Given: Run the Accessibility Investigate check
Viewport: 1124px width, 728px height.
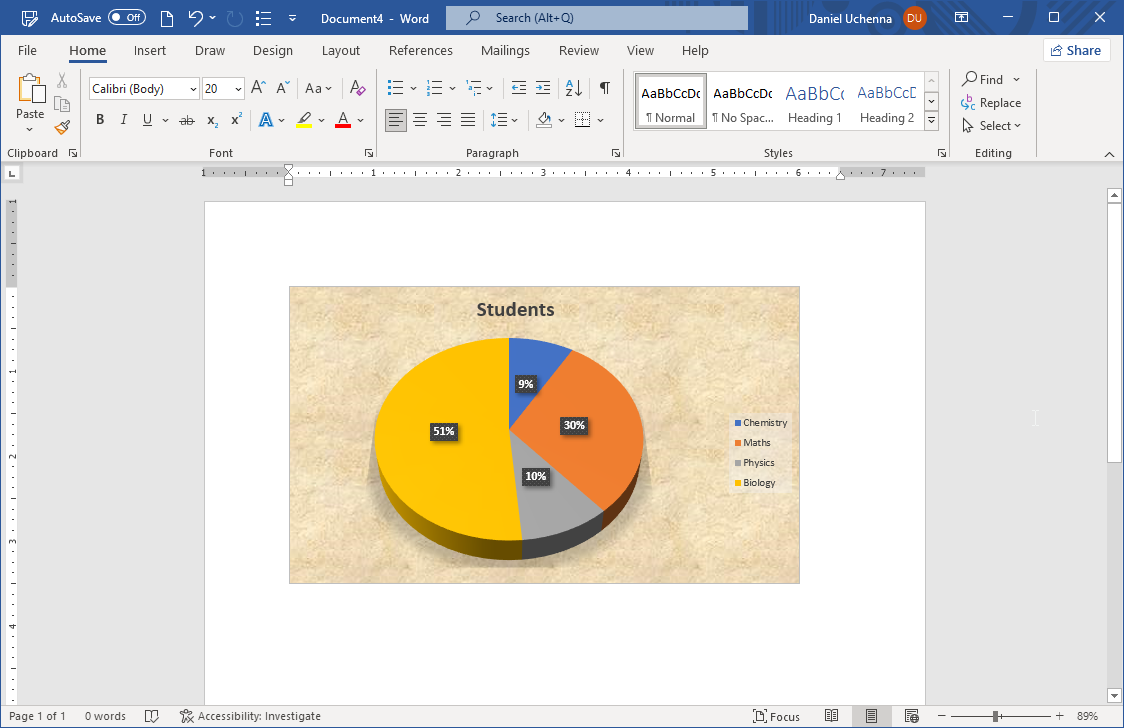Looking at the screenshot, I should (250, 715).
